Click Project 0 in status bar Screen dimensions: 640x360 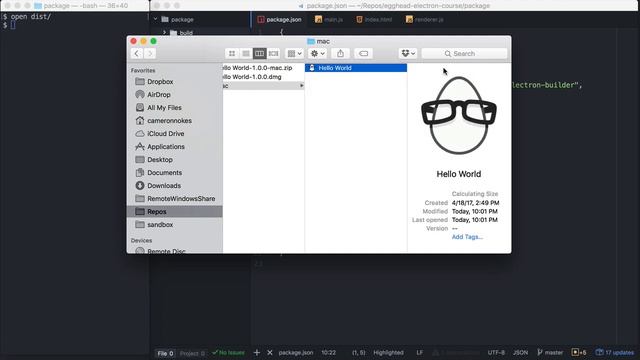tap(192, 353)
